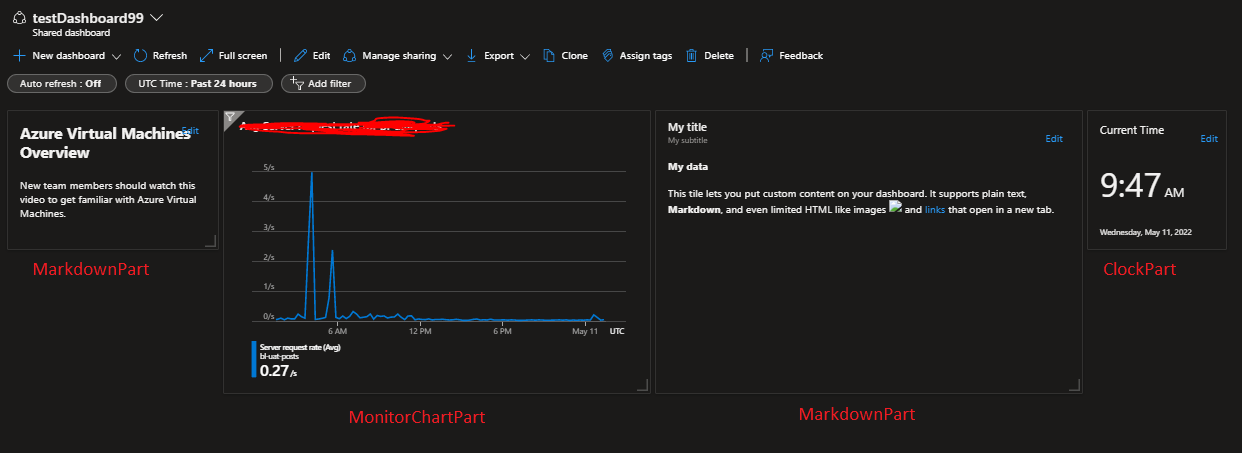This screenshot has height=453, width=1242.
Task: Click the New dashboard plus icon
Action: 19,56
